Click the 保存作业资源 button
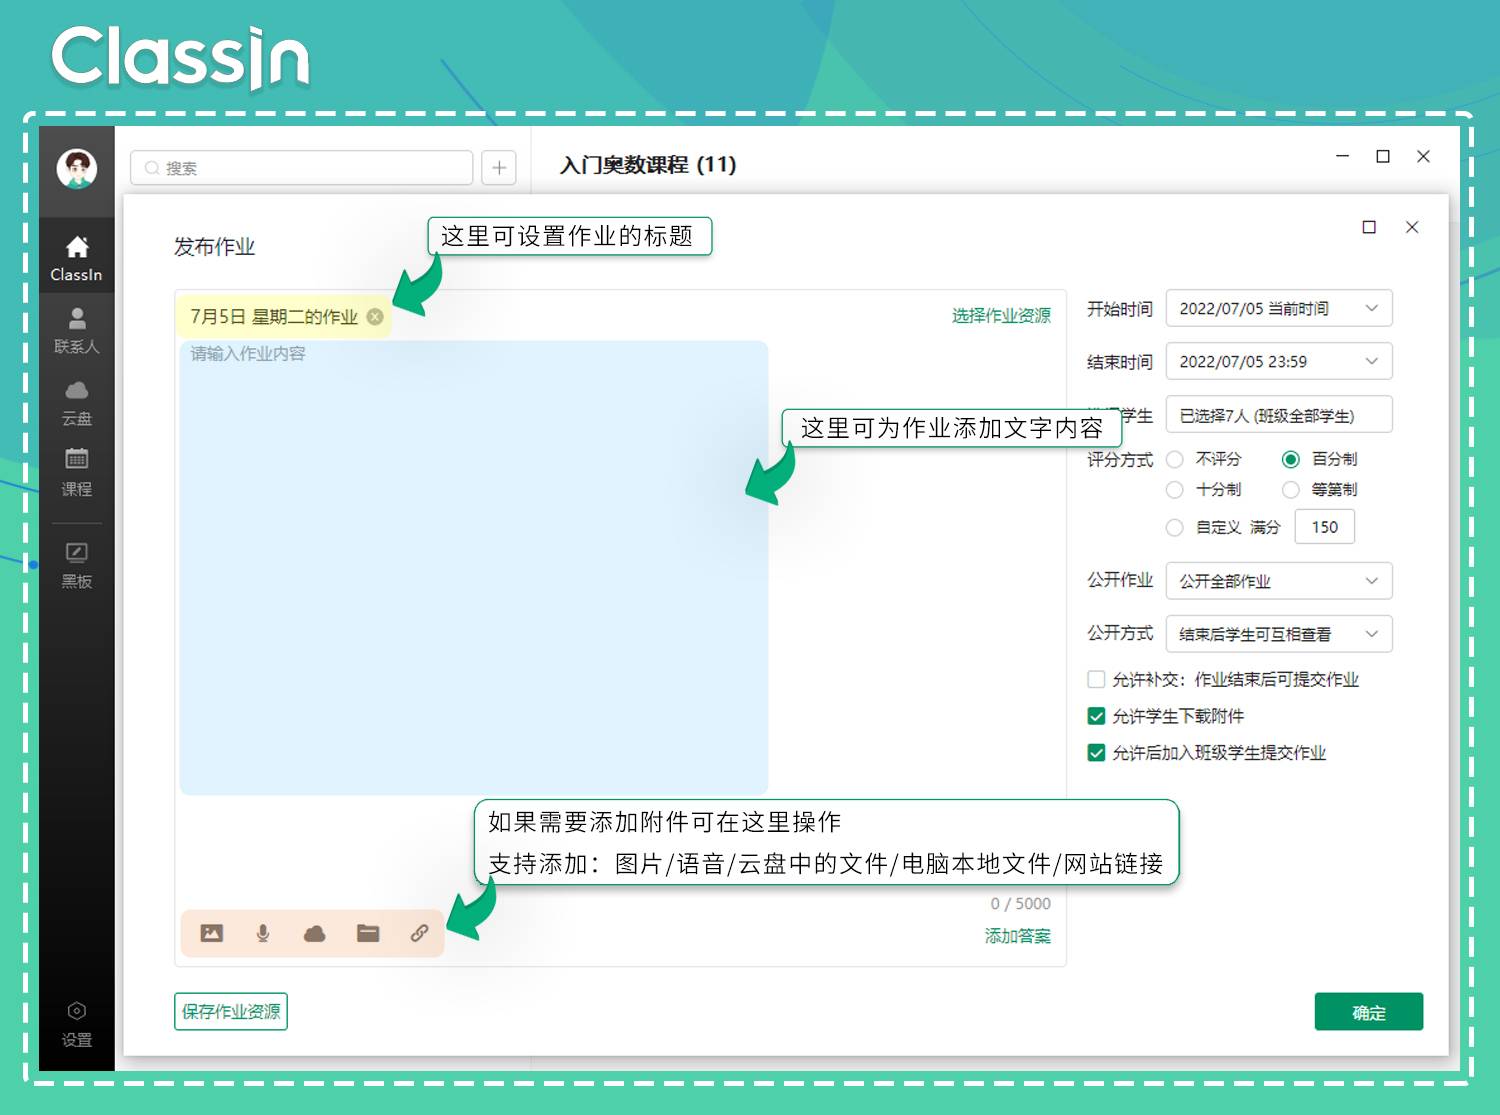This screenshot has height=1115, width=1500. point(231,1011)
